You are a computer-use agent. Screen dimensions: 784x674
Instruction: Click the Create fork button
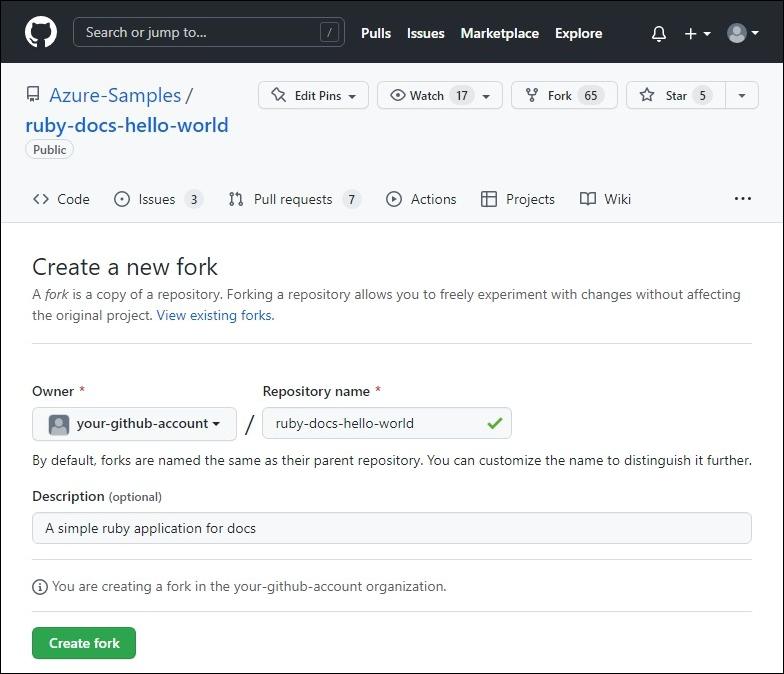click(x=84, y=643)
